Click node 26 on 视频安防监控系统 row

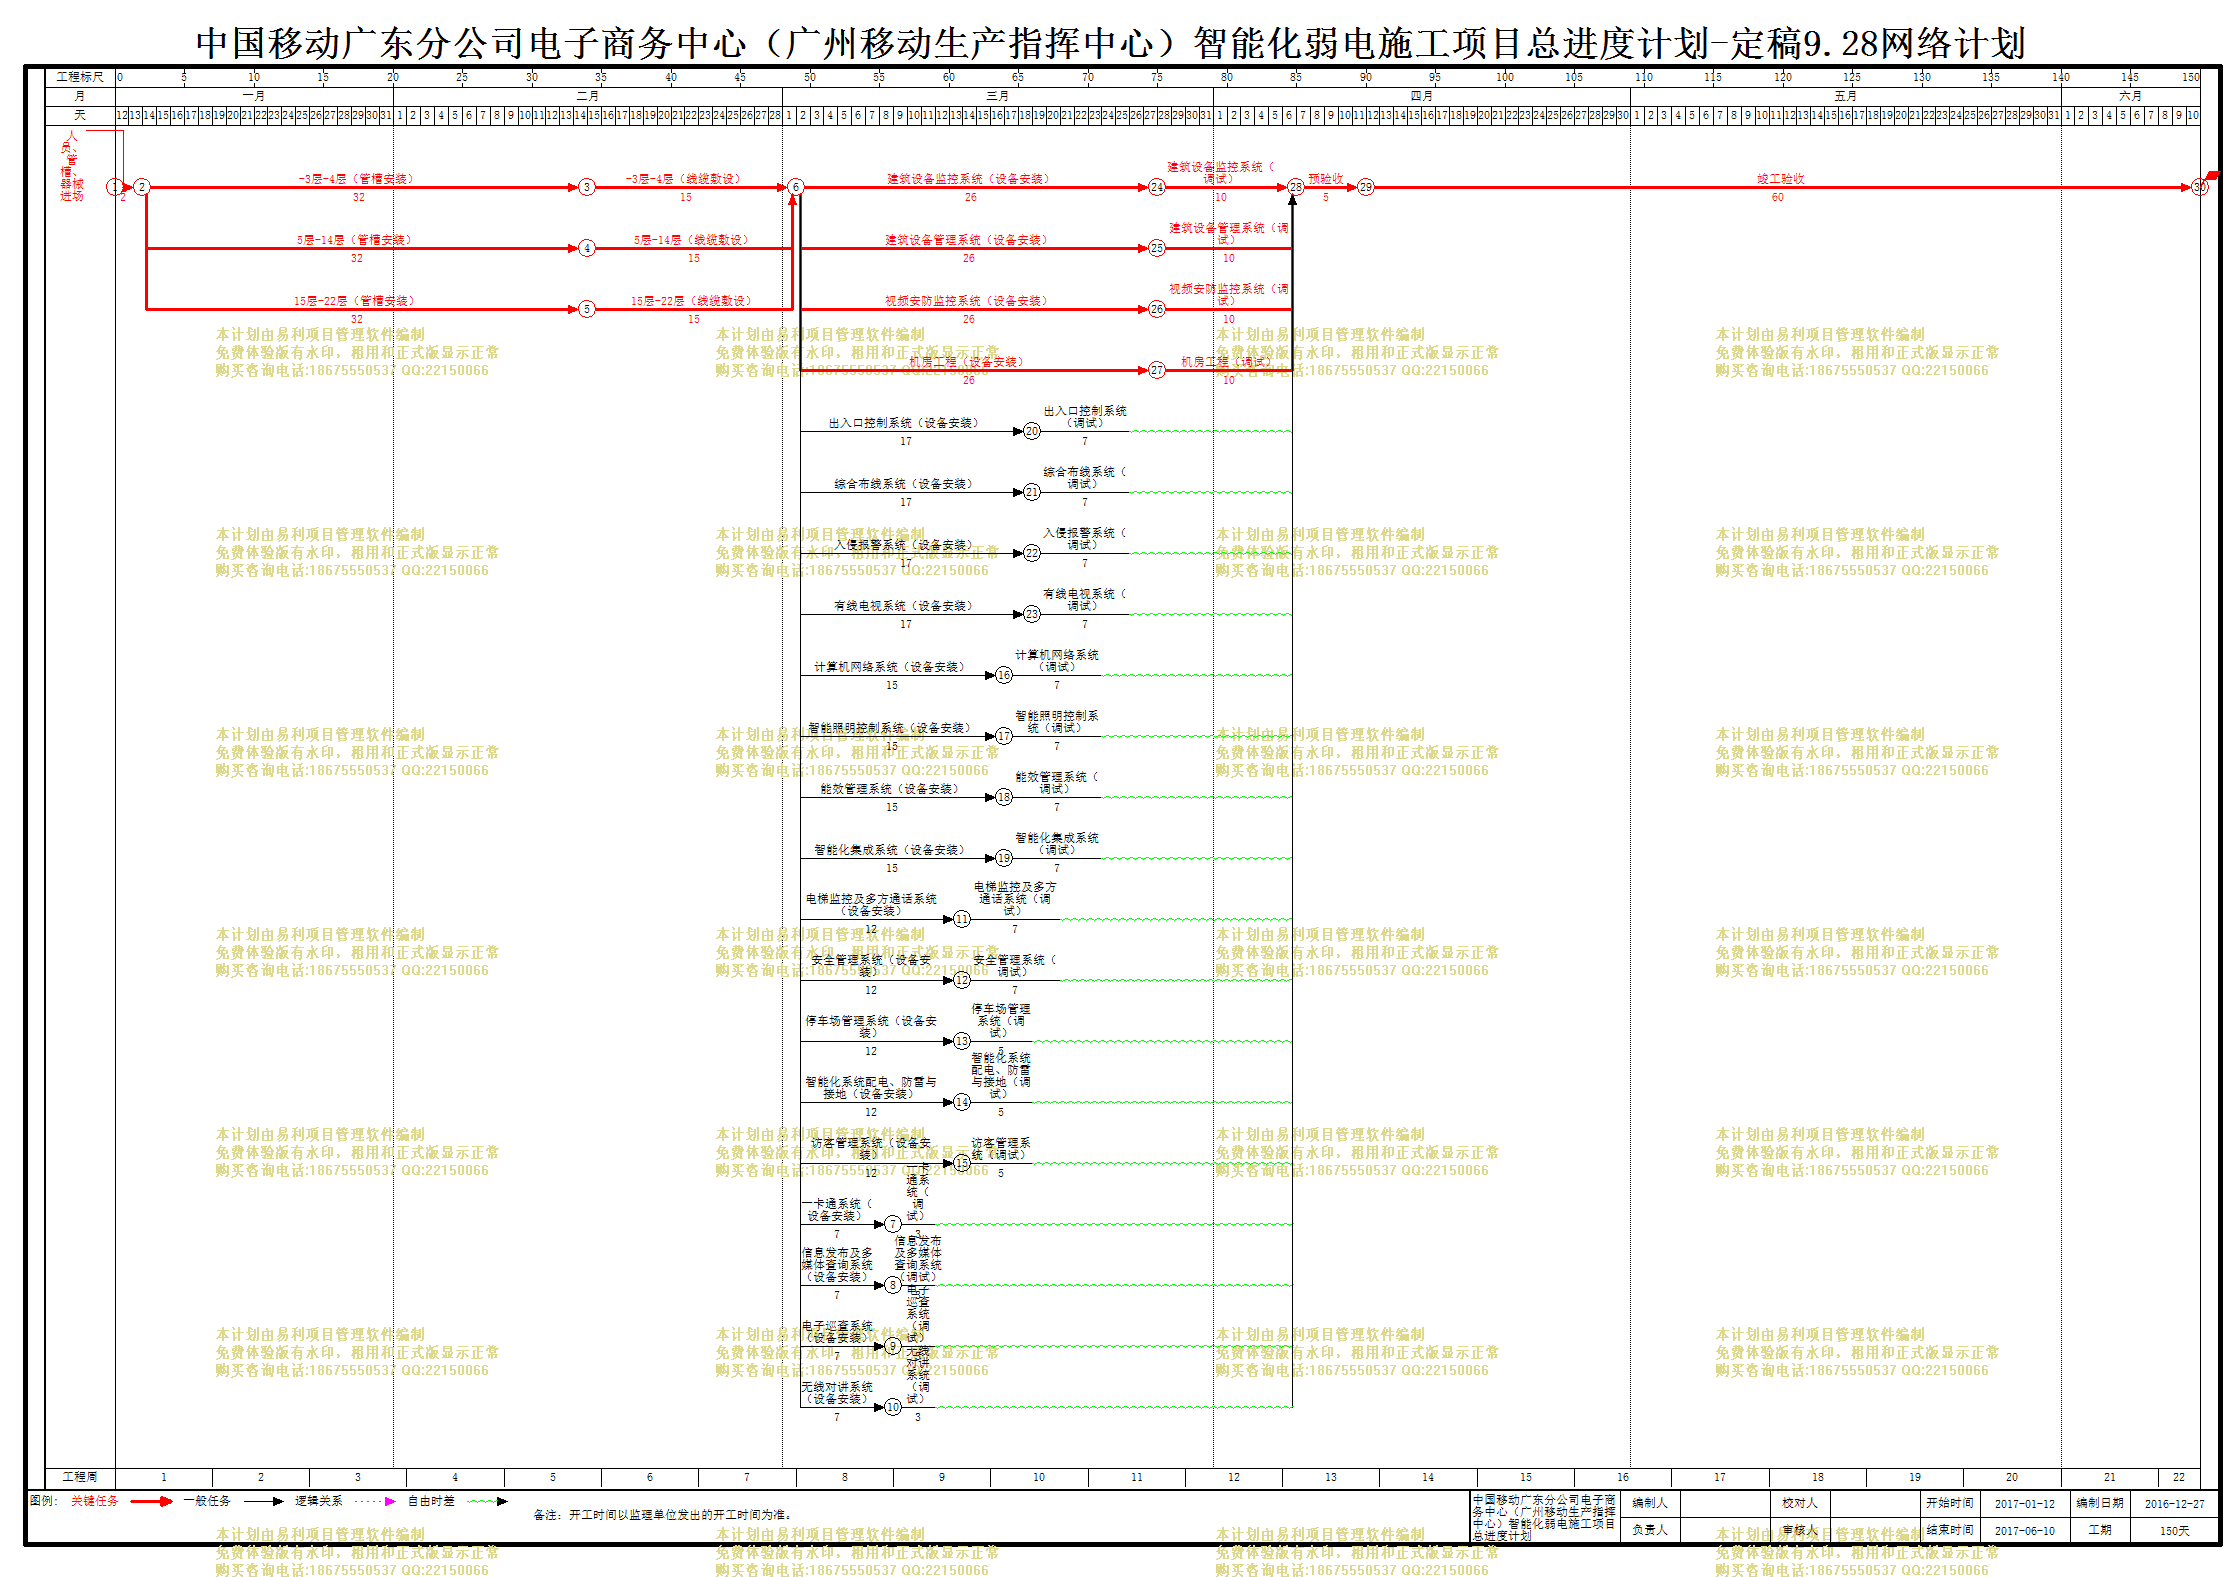(1157, 309)
